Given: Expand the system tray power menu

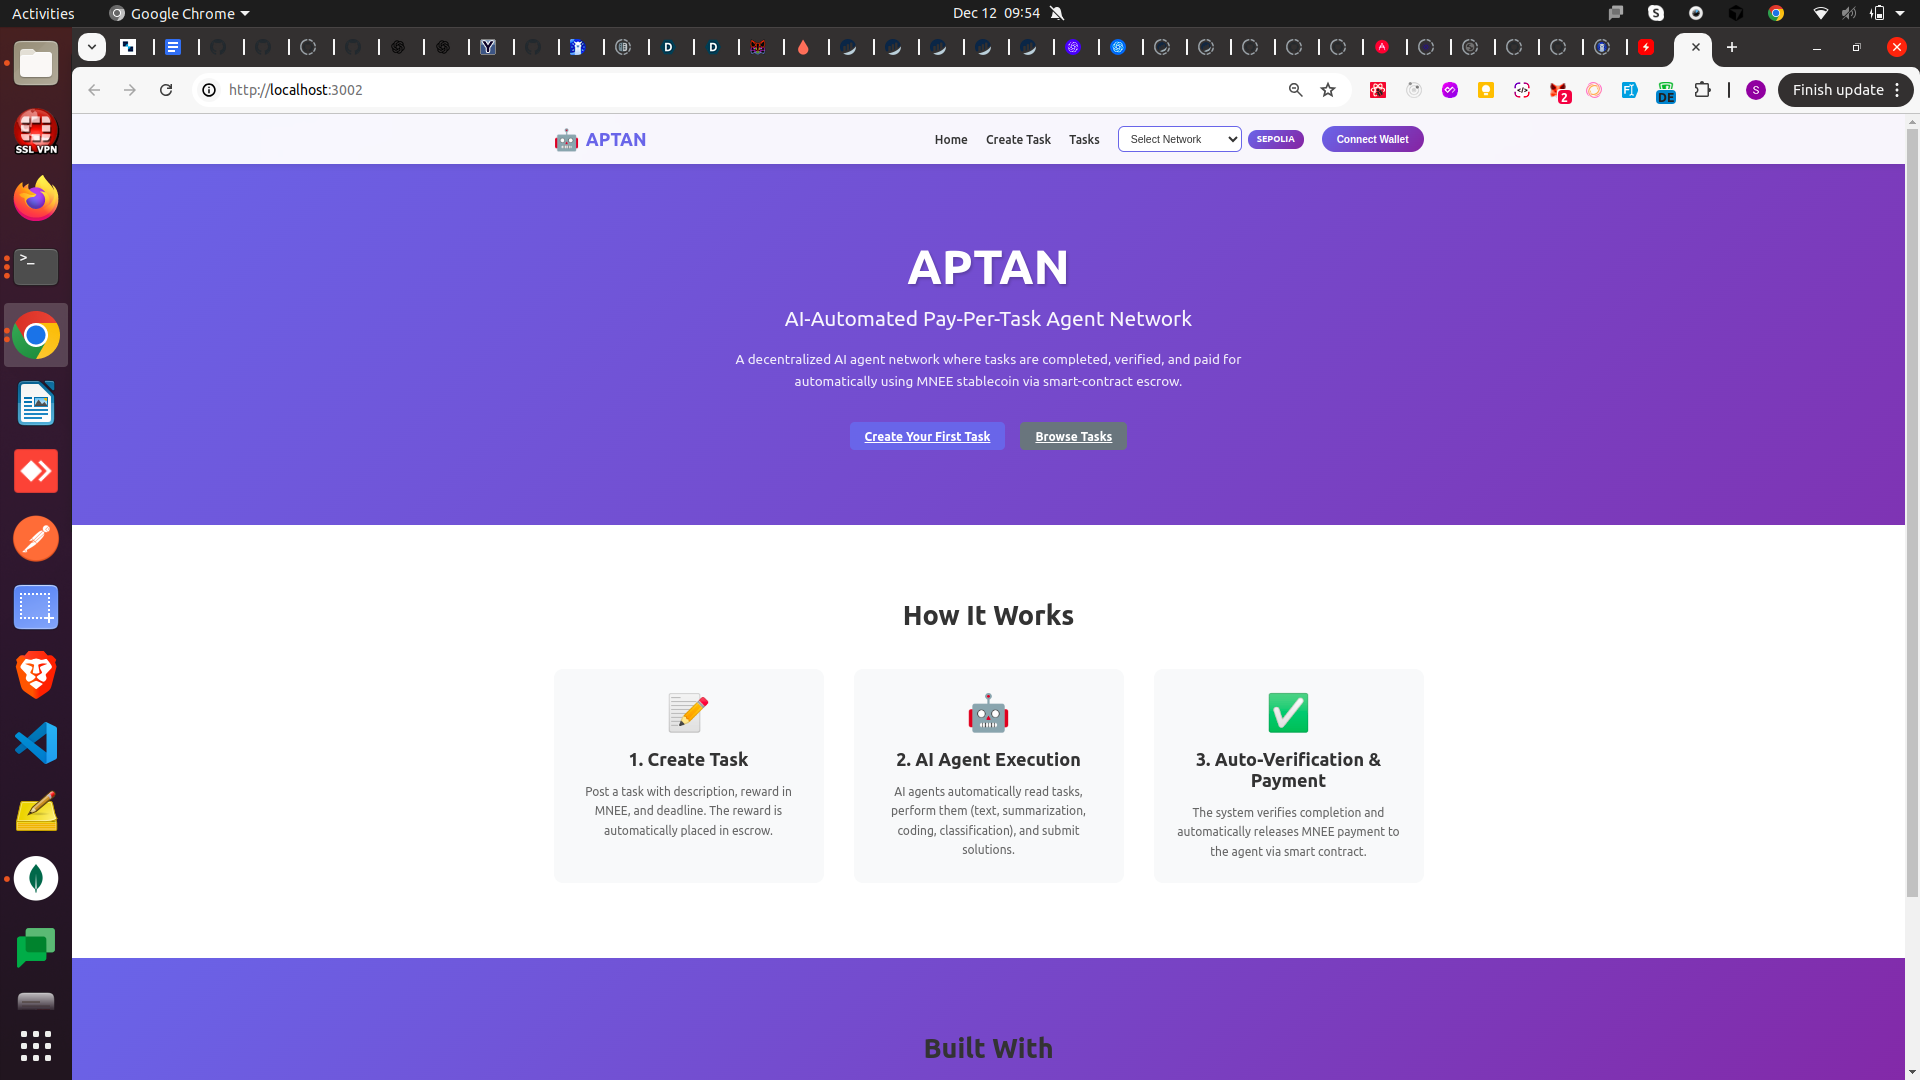Looking at the screenshot, I should pyautogui.click(x=1899, y=13).
